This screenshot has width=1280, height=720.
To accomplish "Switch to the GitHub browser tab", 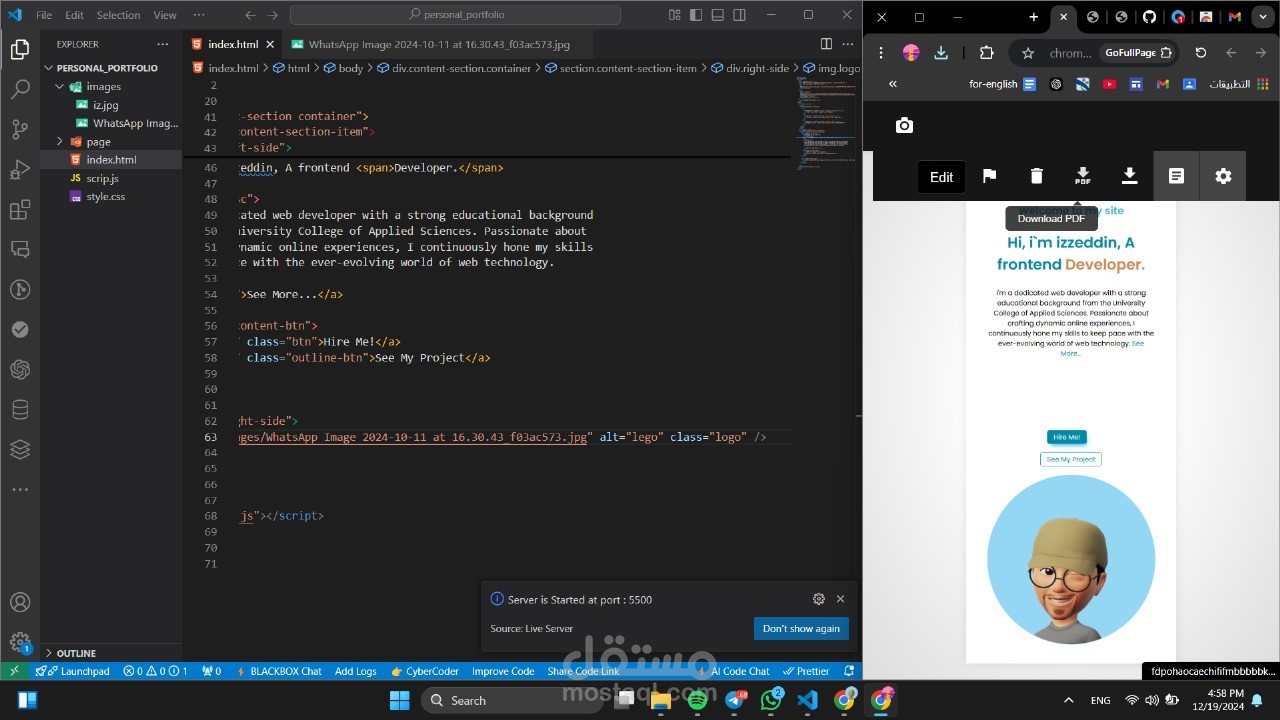I will point(1149,17).
